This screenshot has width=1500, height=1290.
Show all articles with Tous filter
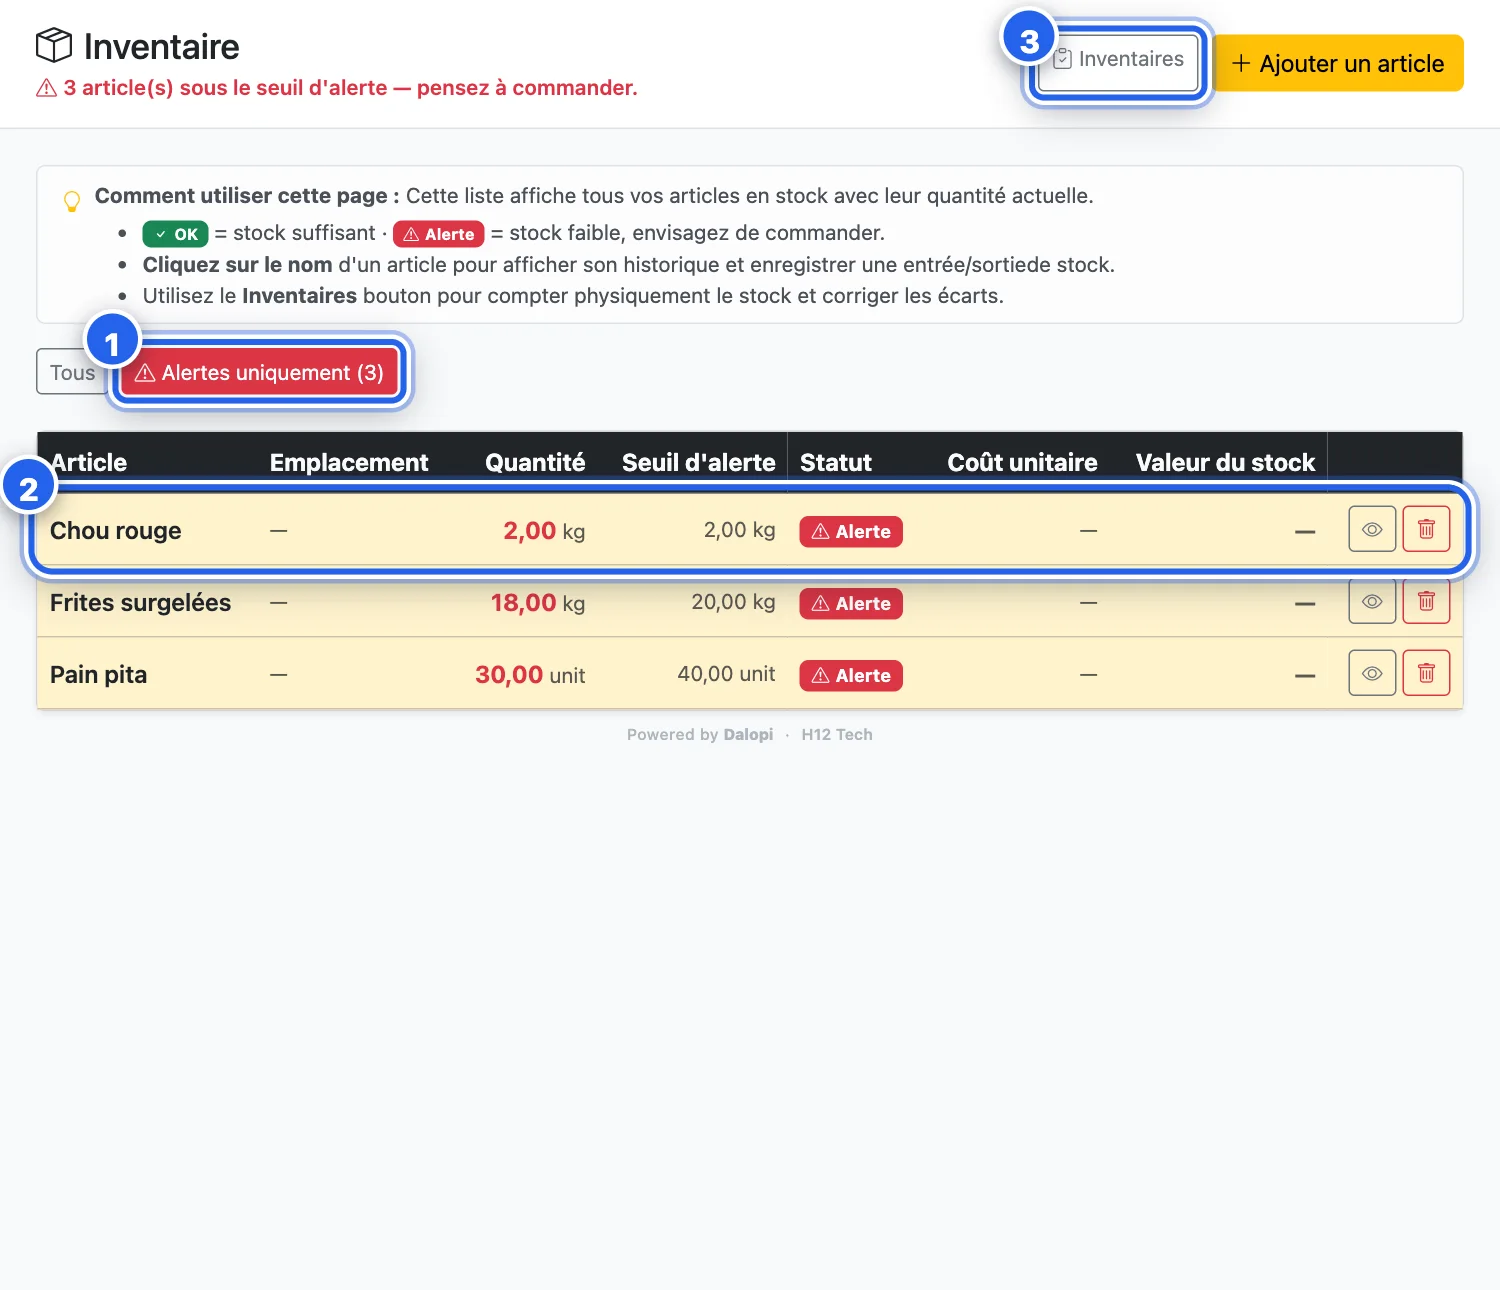click(x=72, y=372)
